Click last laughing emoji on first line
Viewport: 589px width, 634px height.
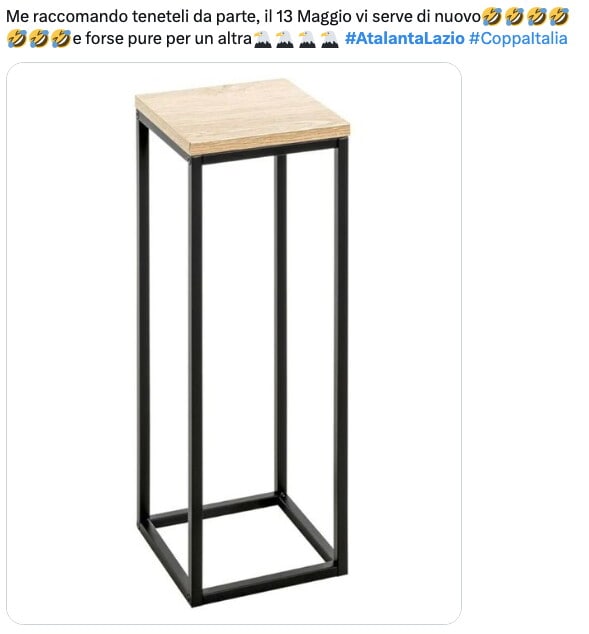pyautogui.click(x=559, y=17)
